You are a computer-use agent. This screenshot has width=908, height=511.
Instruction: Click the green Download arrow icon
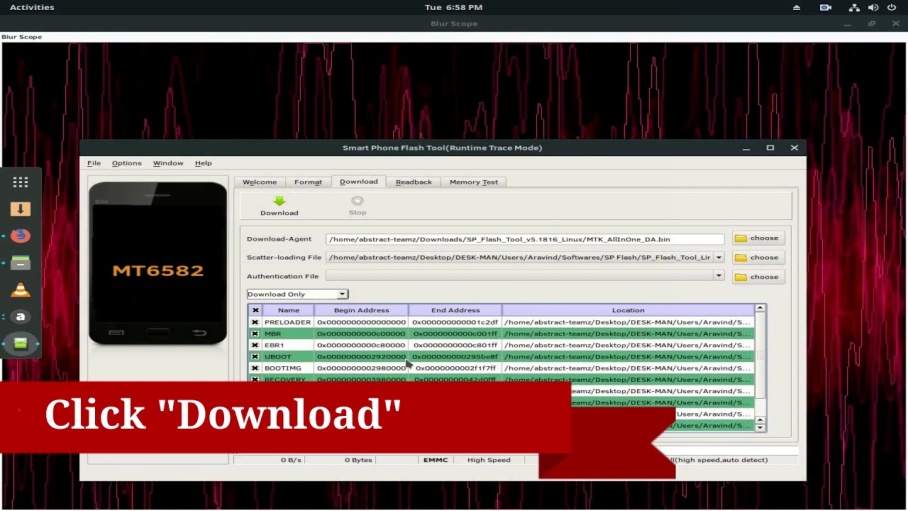(279, 201)
